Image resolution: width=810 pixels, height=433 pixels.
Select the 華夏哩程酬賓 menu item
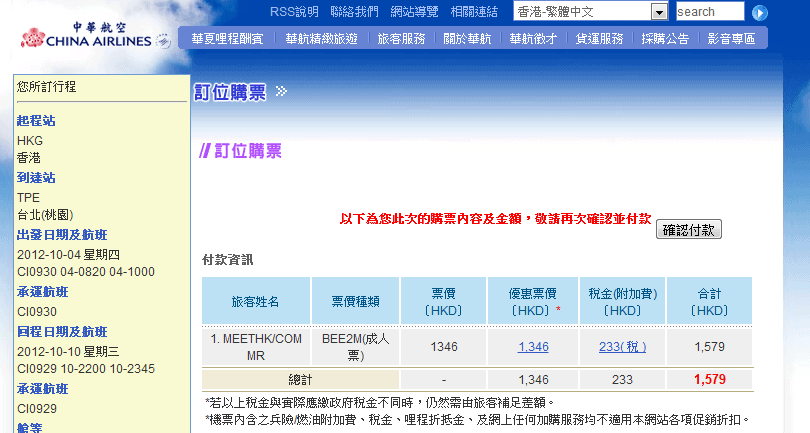tap(227, 39)
